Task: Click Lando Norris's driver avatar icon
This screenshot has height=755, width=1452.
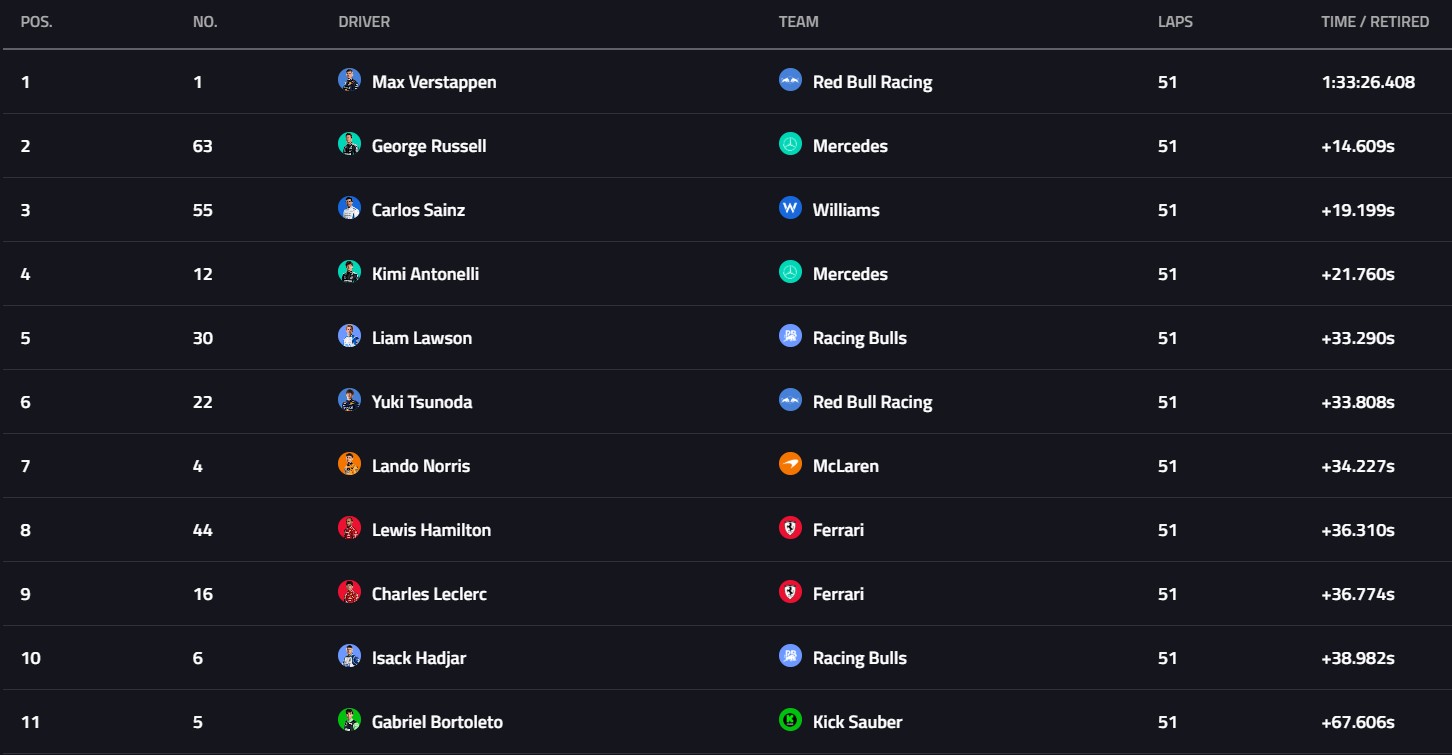Action: 349,464
